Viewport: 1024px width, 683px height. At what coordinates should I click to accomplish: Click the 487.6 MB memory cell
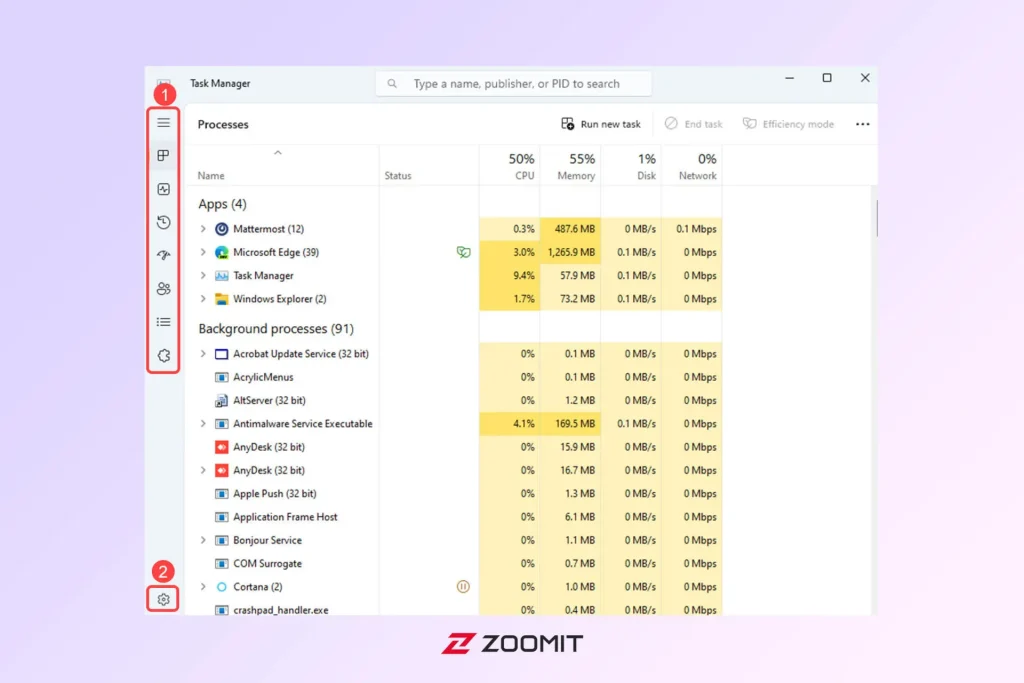pos(570,229)
